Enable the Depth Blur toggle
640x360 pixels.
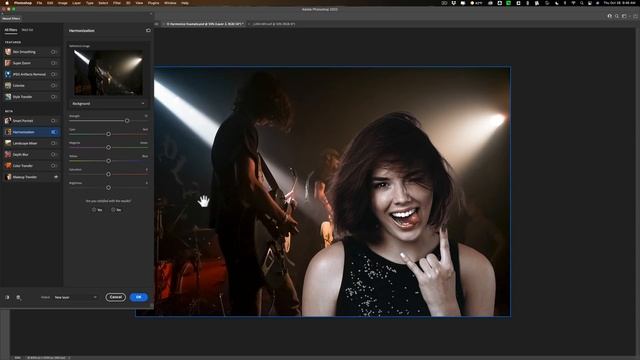point(53,154)
